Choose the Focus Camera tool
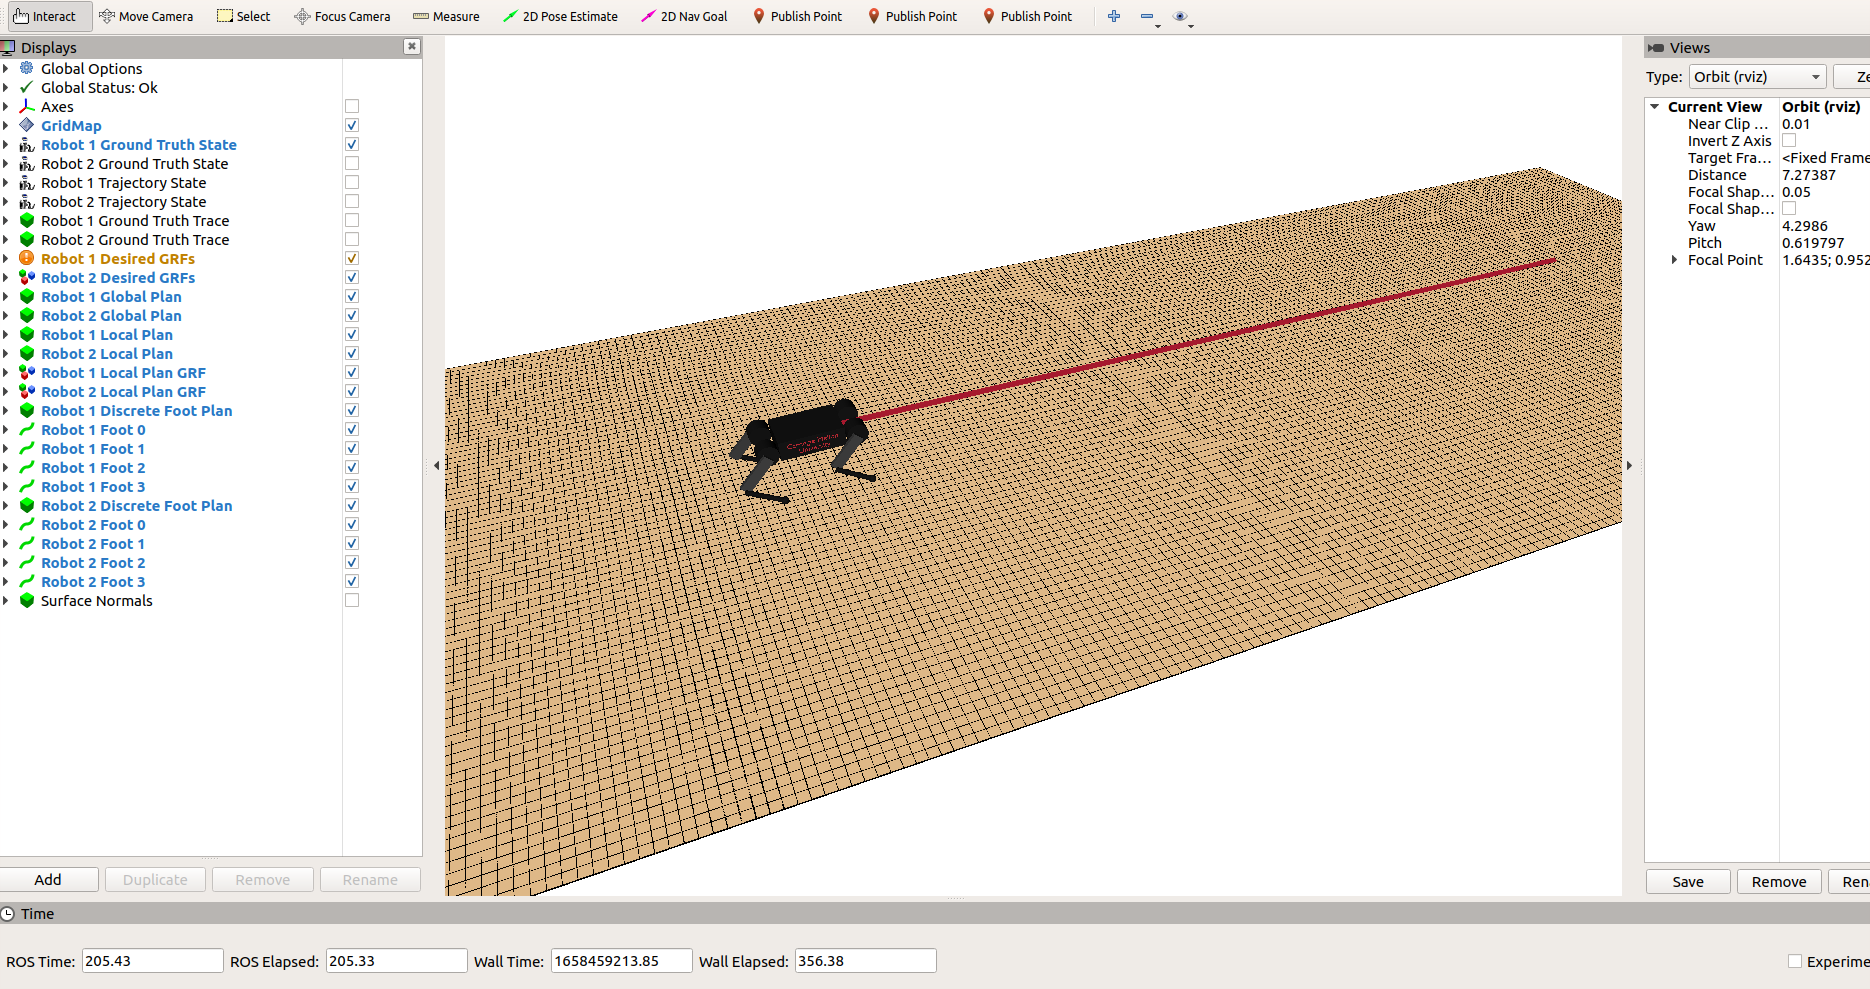The width and height of the screenshot is (1870, 989). click(x=342, y=16)
